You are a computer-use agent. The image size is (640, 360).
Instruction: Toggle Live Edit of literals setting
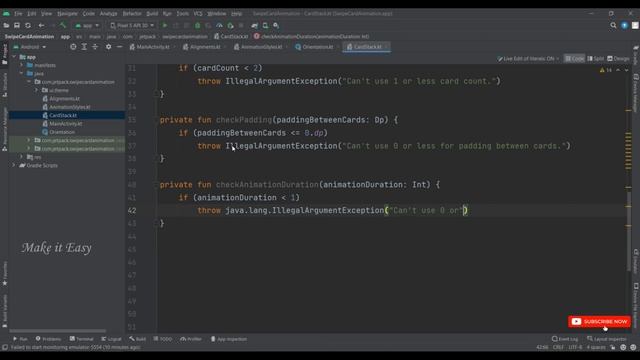tap(528, 59)
